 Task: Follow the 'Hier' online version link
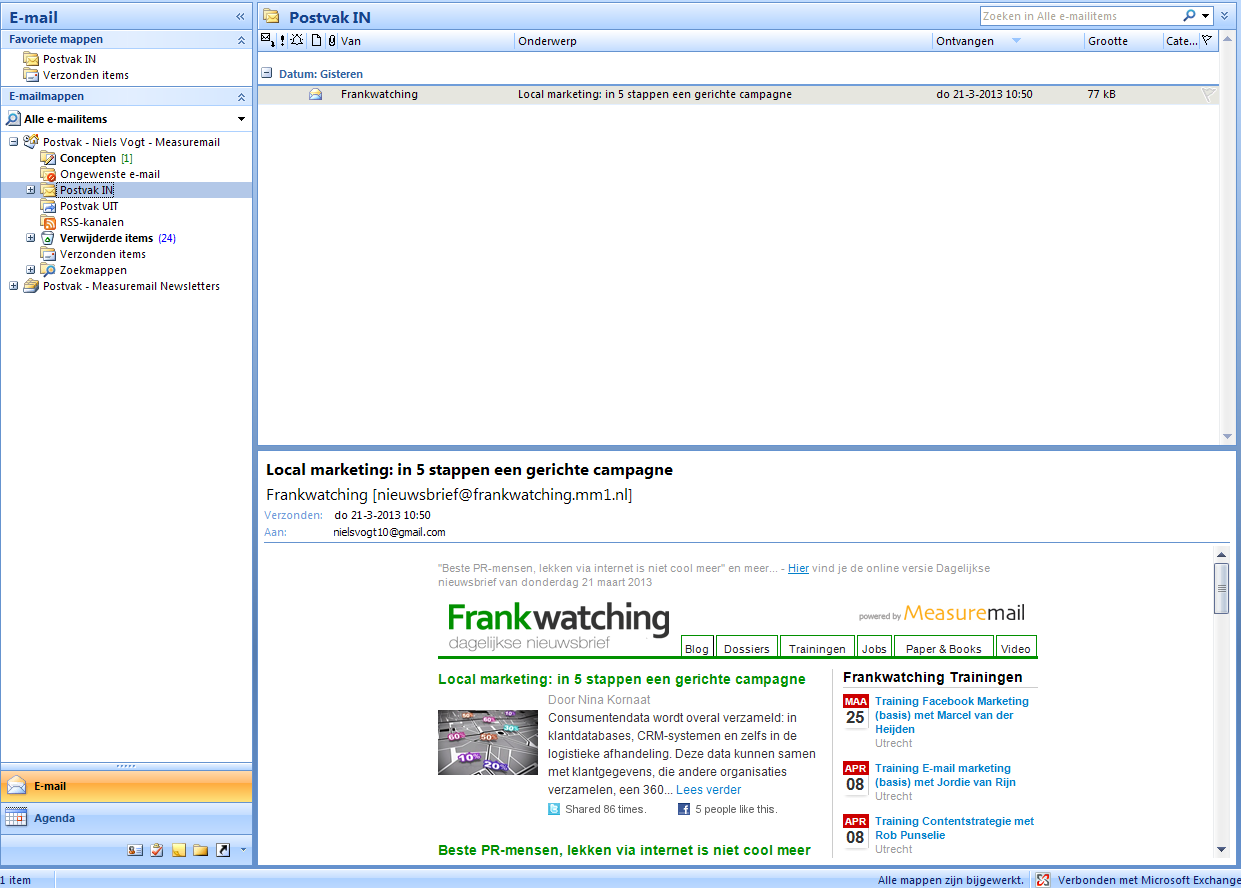point(798,568)
